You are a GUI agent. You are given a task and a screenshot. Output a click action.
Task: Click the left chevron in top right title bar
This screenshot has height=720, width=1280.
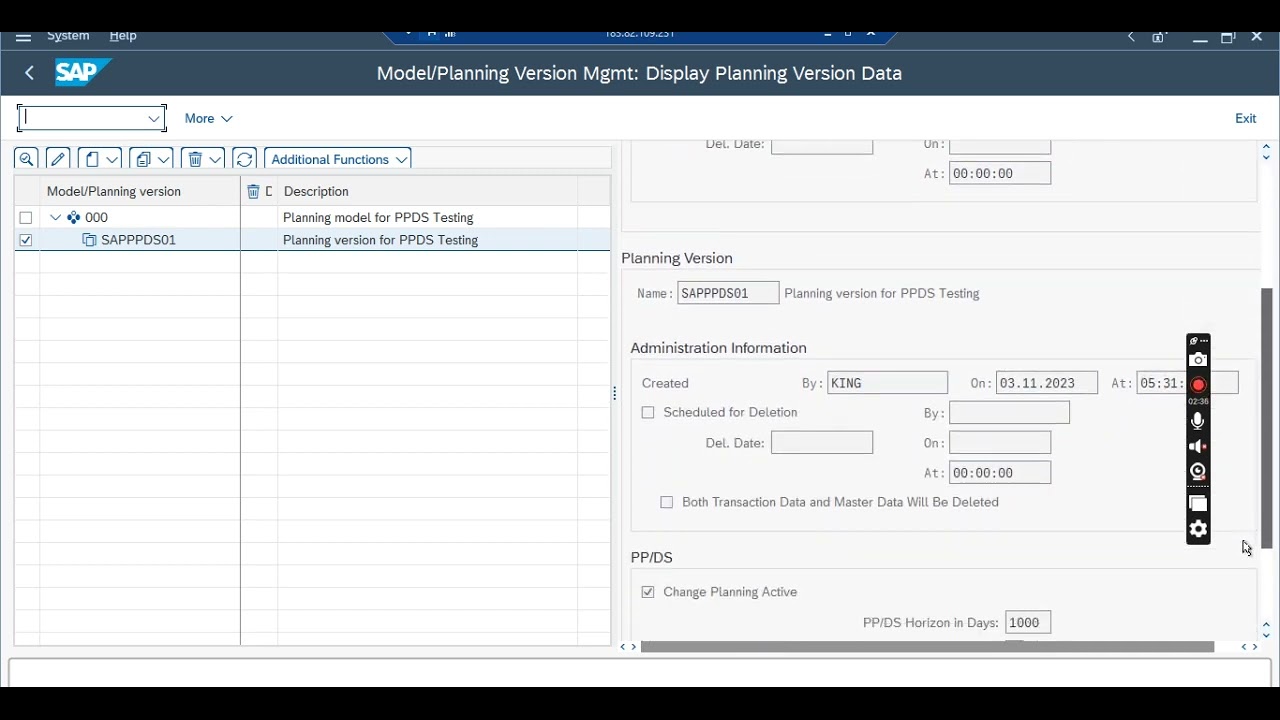(1131, 36)
